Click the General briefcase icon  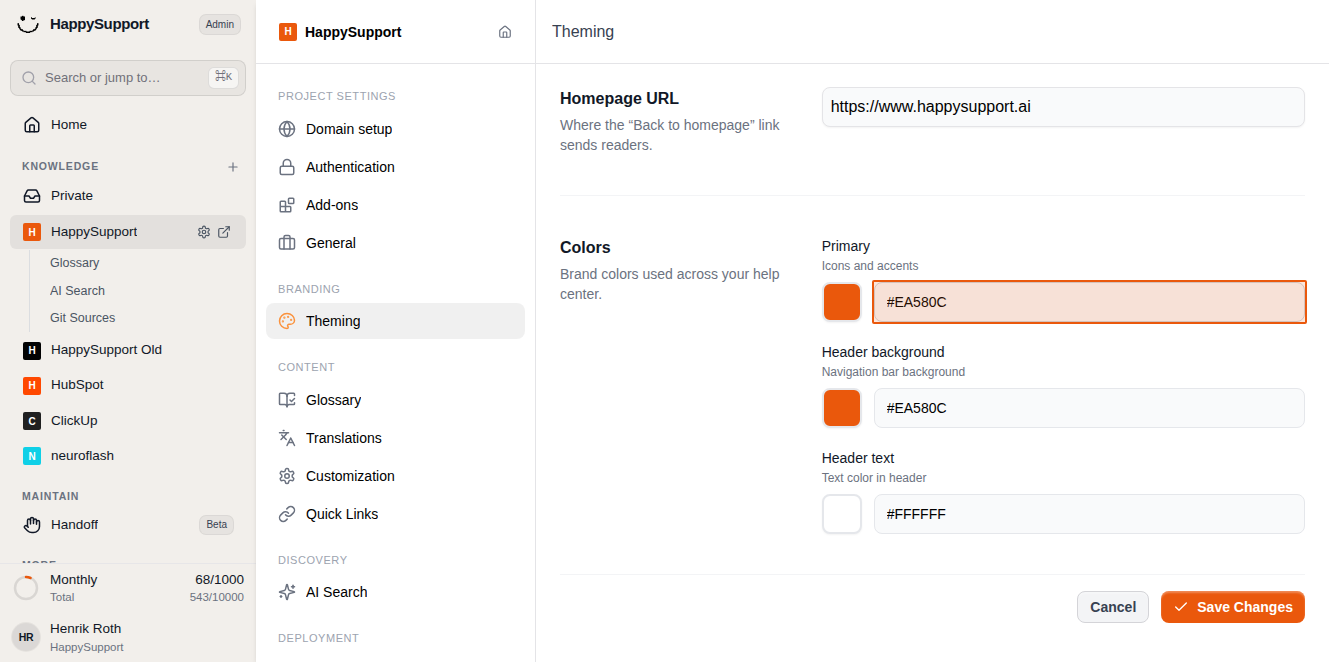[287, 243]
